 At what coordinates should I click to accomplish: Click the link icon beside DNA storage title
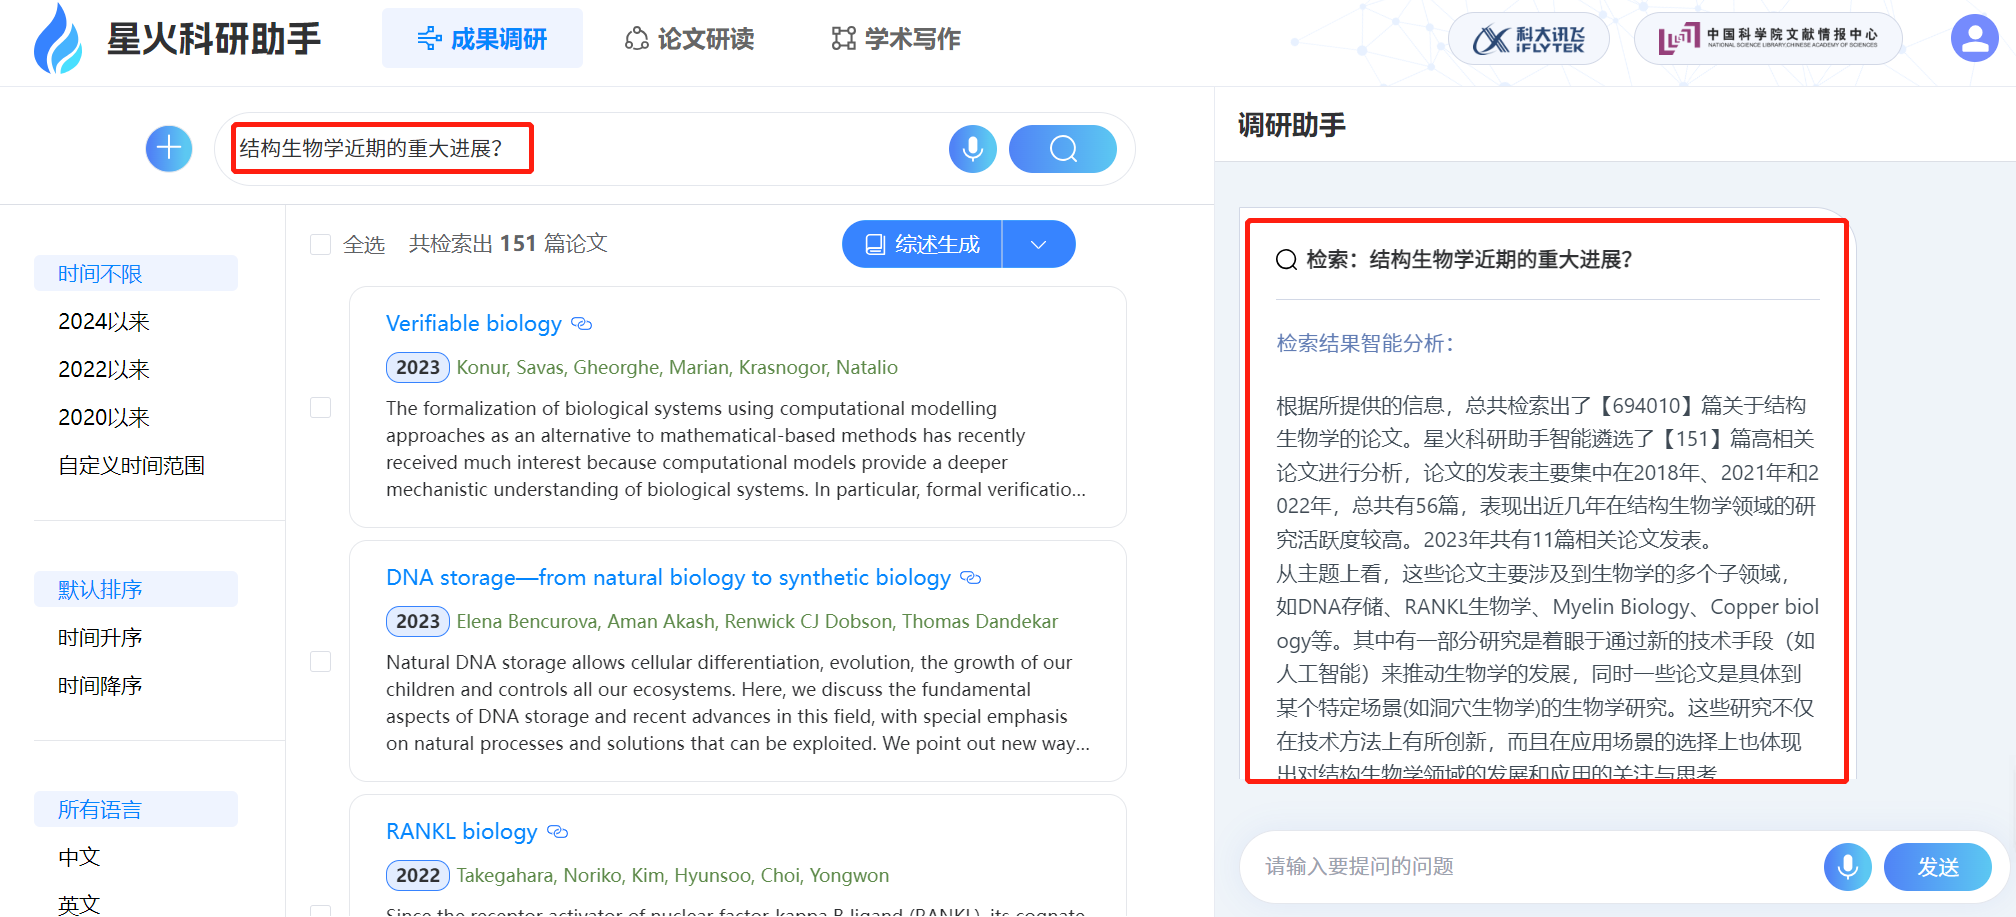[970, 578]
